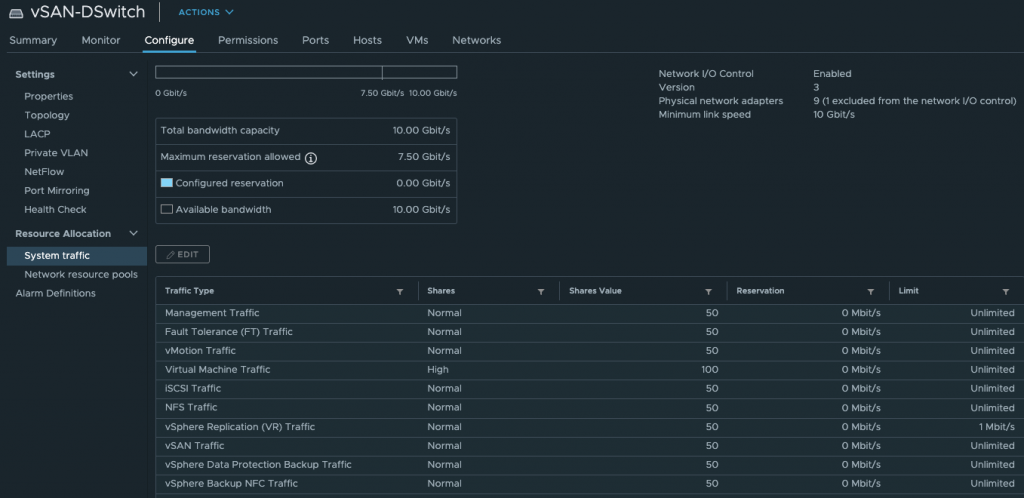Click the Physical network adapters value

pos(915,101)
